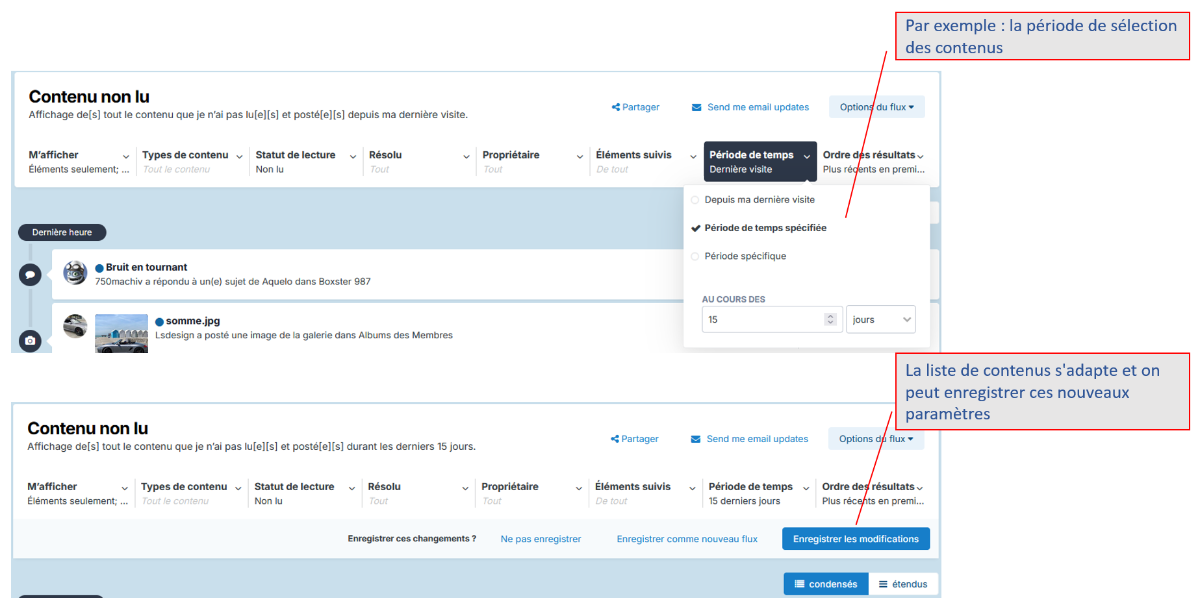Open Période de temps filter tab in upper panel
This screenshot has width=1200, height=607.
coord(760,162)
